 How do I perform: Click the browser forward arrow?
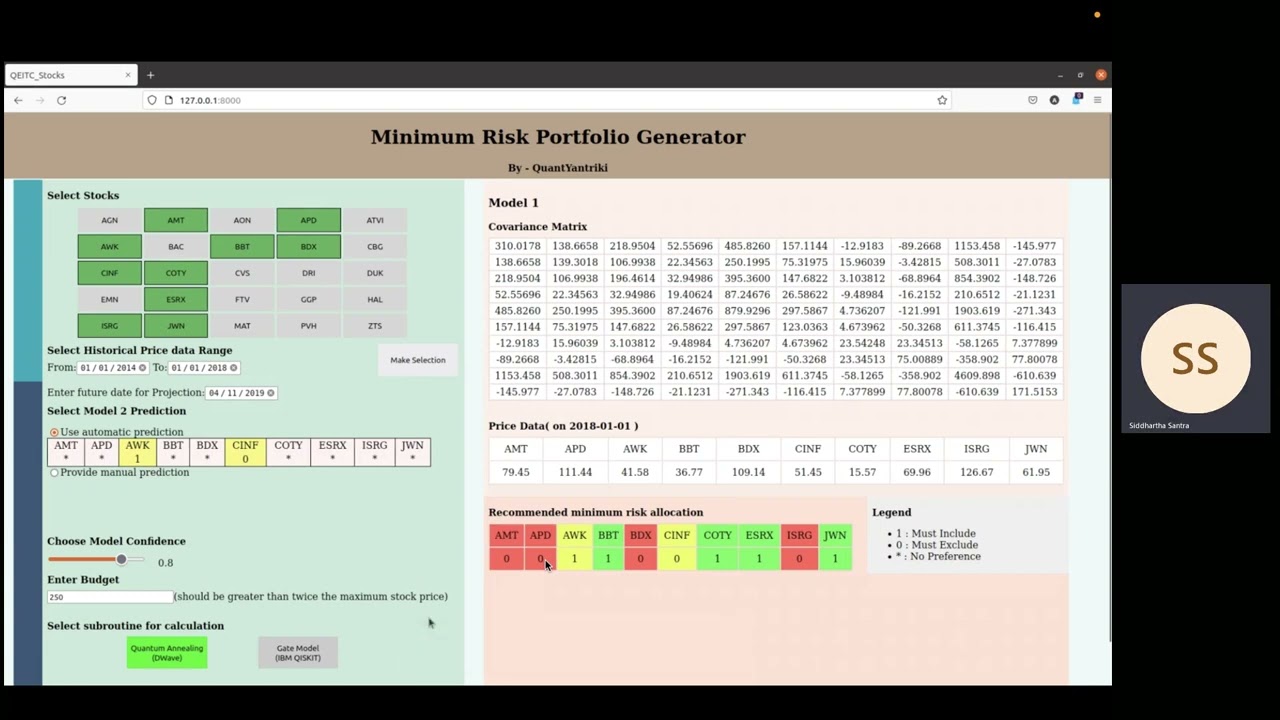pyautogui.click(x=40, y=100)
